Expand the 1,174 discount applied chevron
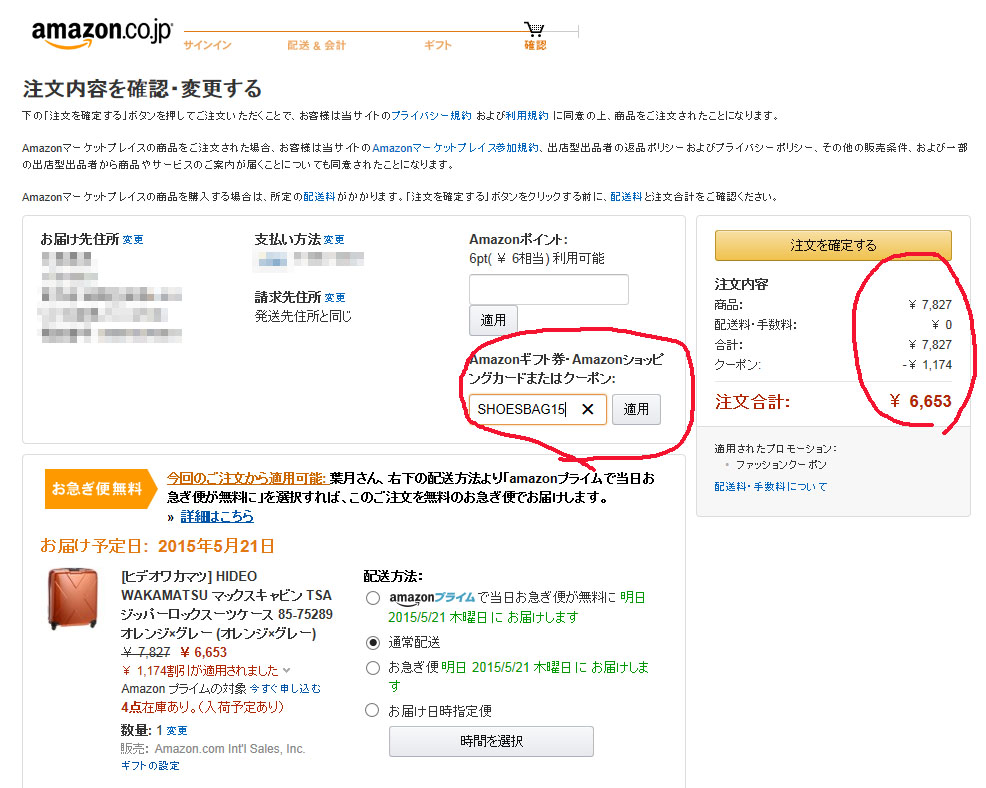 [x=287, y=671]
